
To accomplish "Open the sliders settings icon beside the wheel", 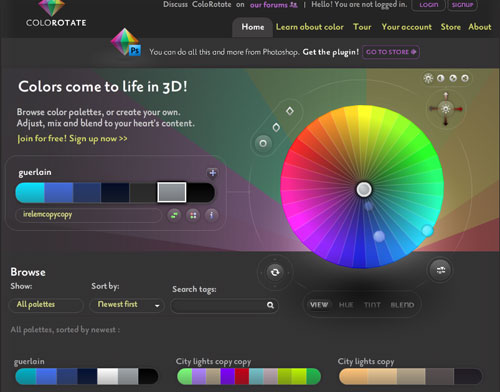I will (441, 270).
